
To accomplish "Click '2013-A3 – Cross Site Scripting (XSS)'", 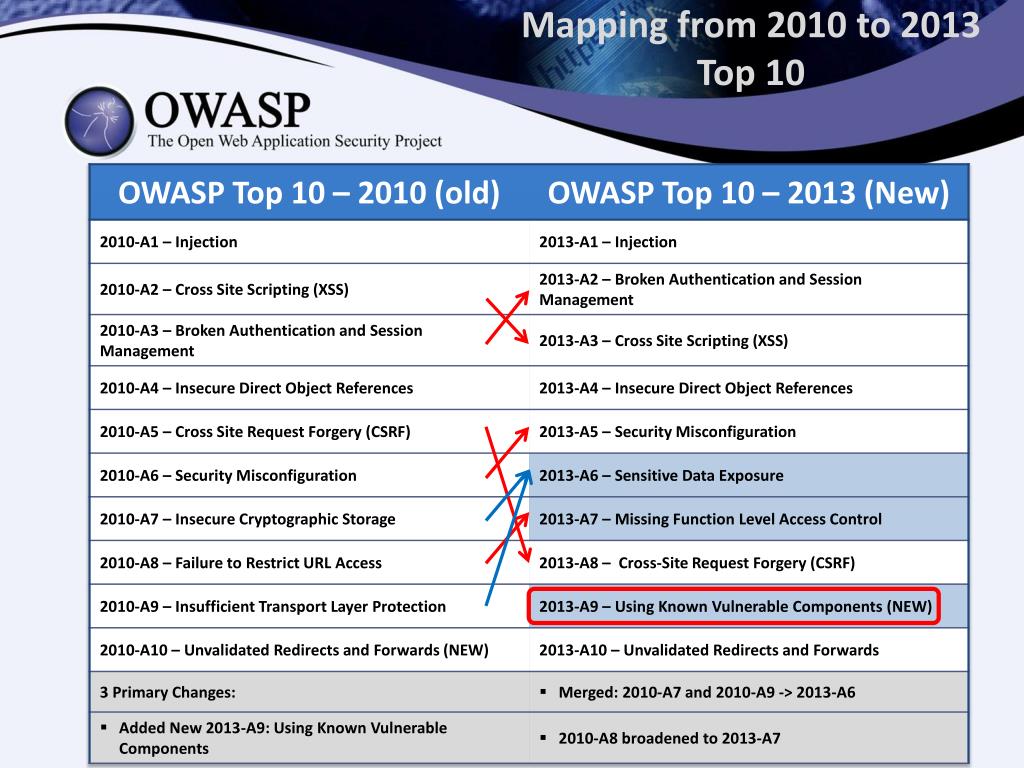I will click(x=664, y=340).
